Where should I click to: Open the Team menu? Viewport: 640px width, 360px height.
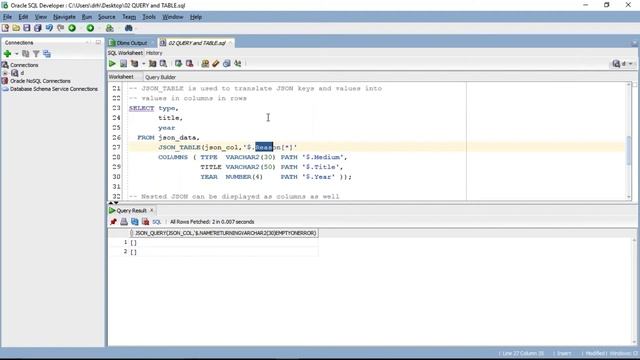pos(129,17)
